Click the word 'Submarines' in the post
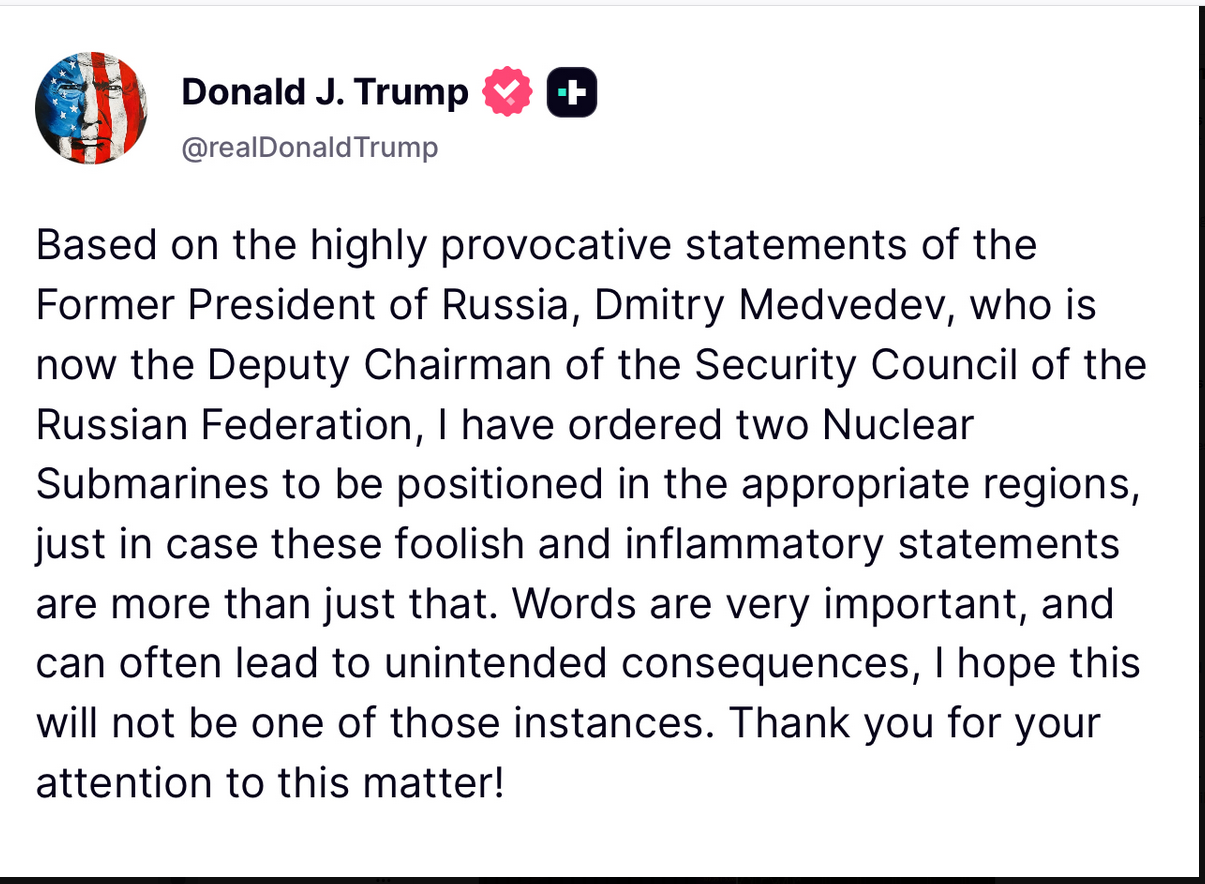 (152, 485)
